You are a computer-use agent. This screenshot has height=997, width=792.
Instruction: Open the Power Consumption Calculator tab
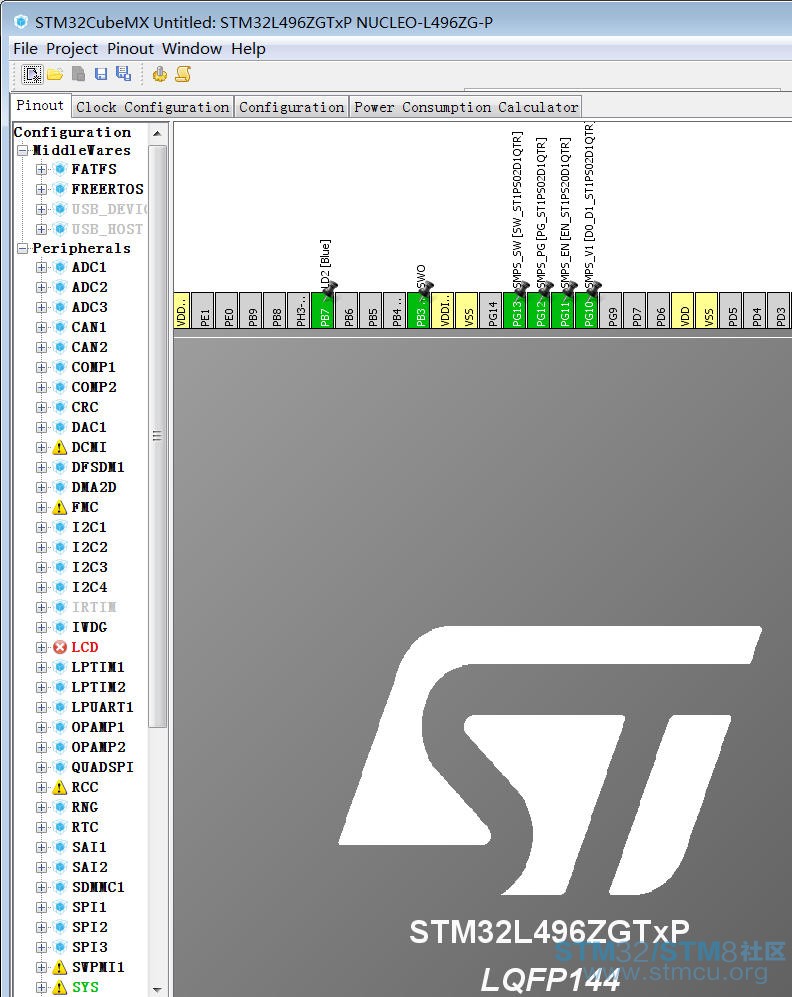click(466, 107)
